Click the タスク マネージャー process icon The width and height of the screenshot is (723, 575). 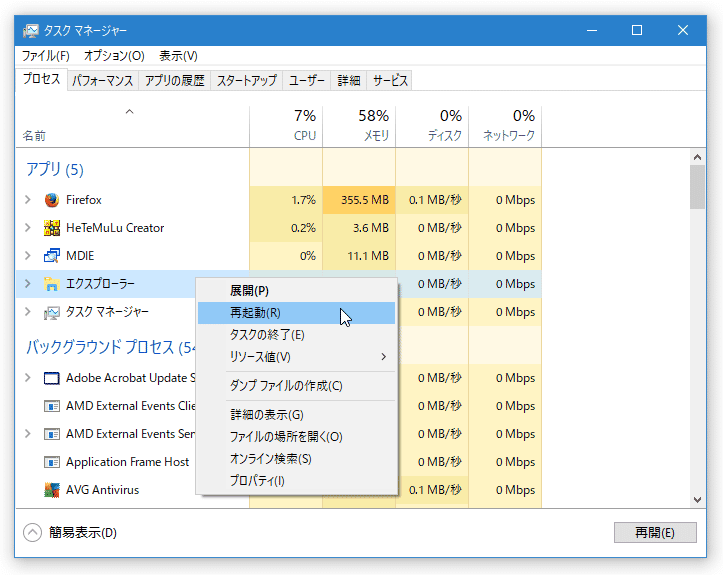pyautogui.click(x=52, y=312)
